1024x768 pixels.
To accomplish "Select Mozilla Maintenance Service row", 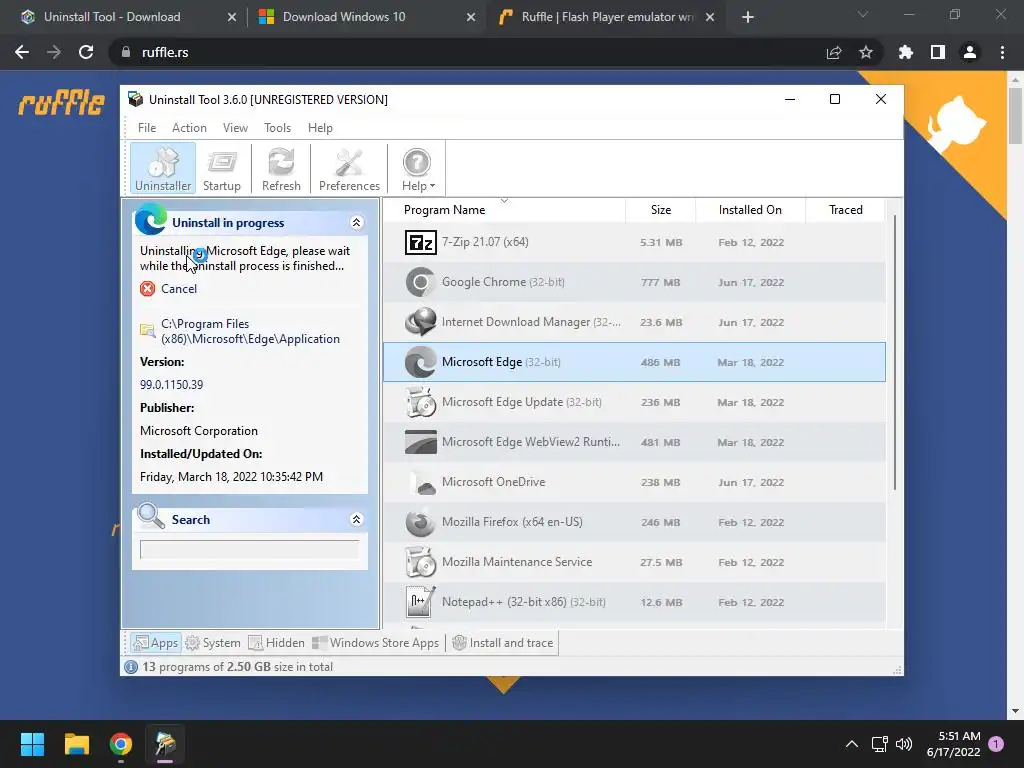I will point(634,562).
